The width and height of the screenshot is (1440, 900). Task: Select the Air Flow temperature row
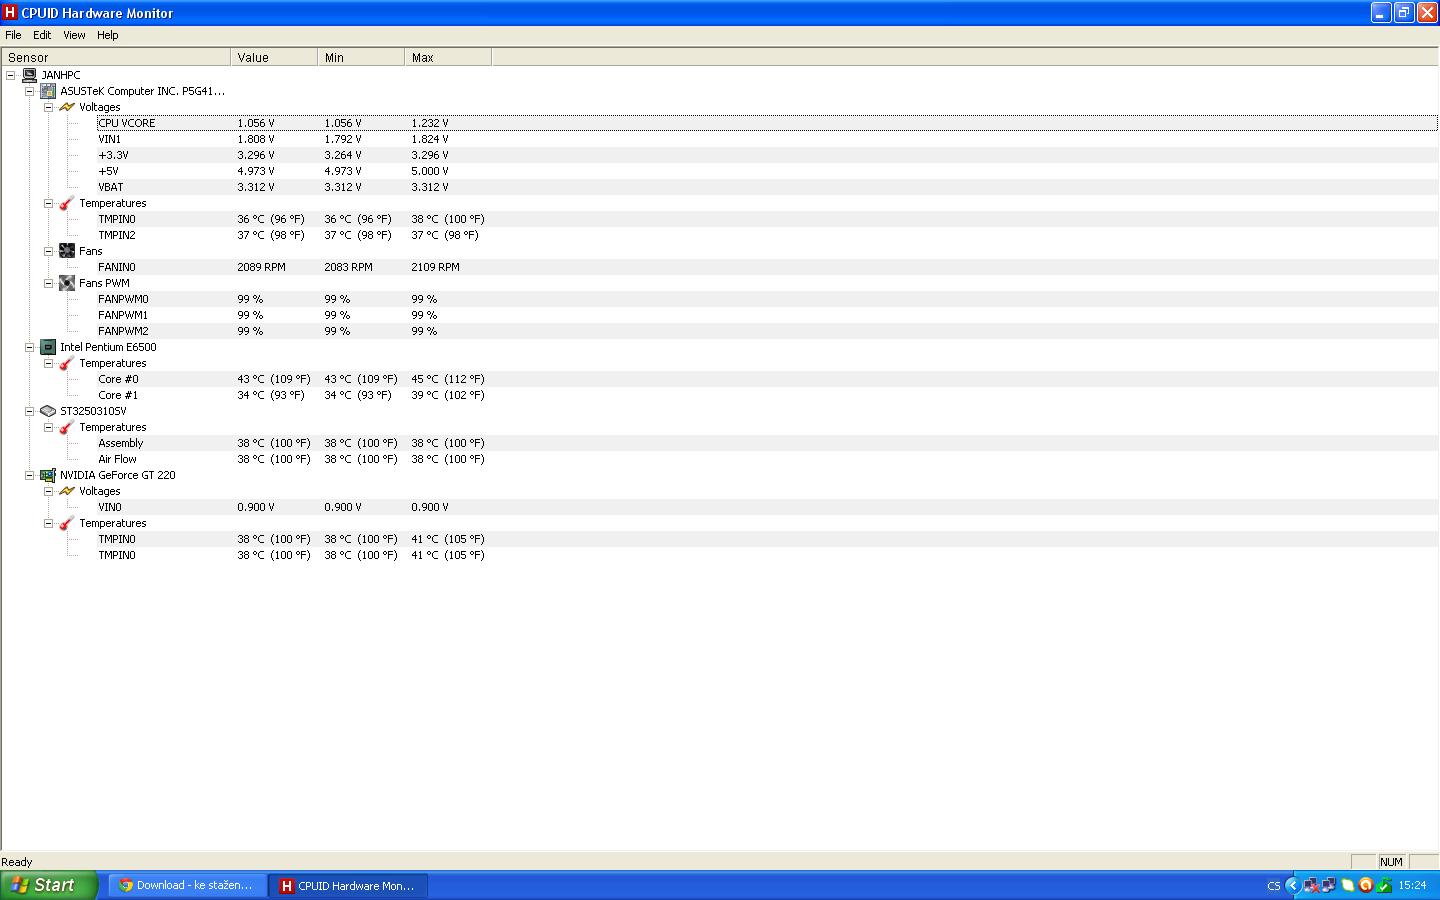767,459
